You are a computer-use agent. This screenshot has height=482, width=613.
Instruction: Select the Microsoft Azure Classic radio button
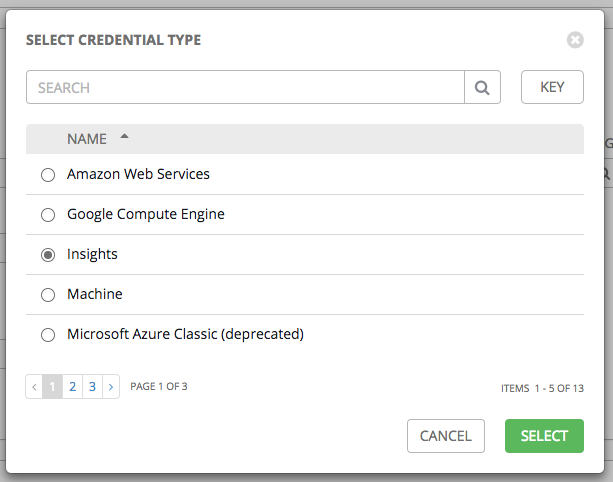click(48, 335)
